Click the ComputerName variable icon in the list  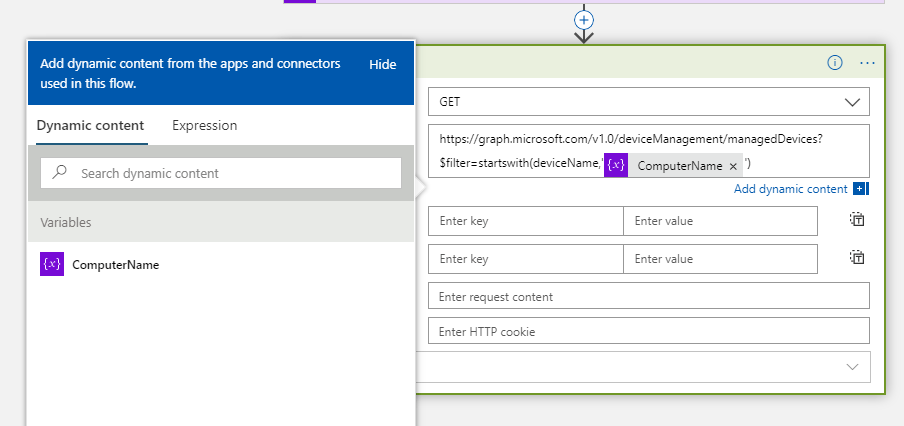click(52, 265)
